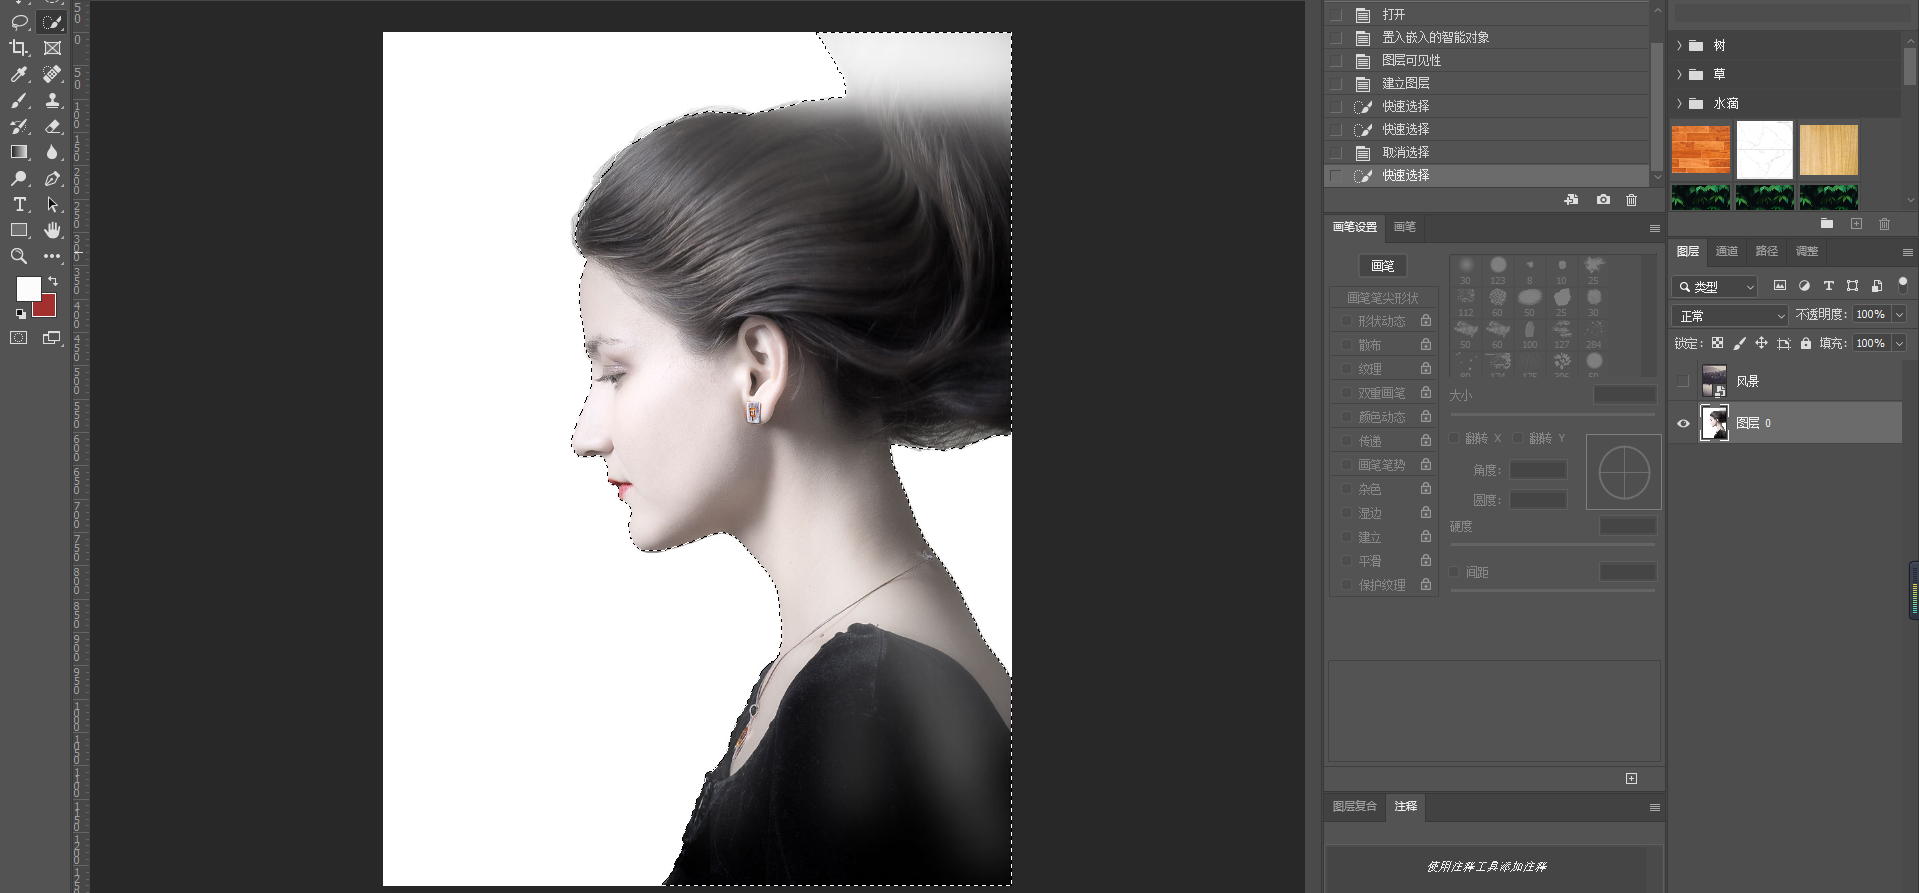Select the Pen tool
This screenshot has width=1919, height=893.
(52, 178)
